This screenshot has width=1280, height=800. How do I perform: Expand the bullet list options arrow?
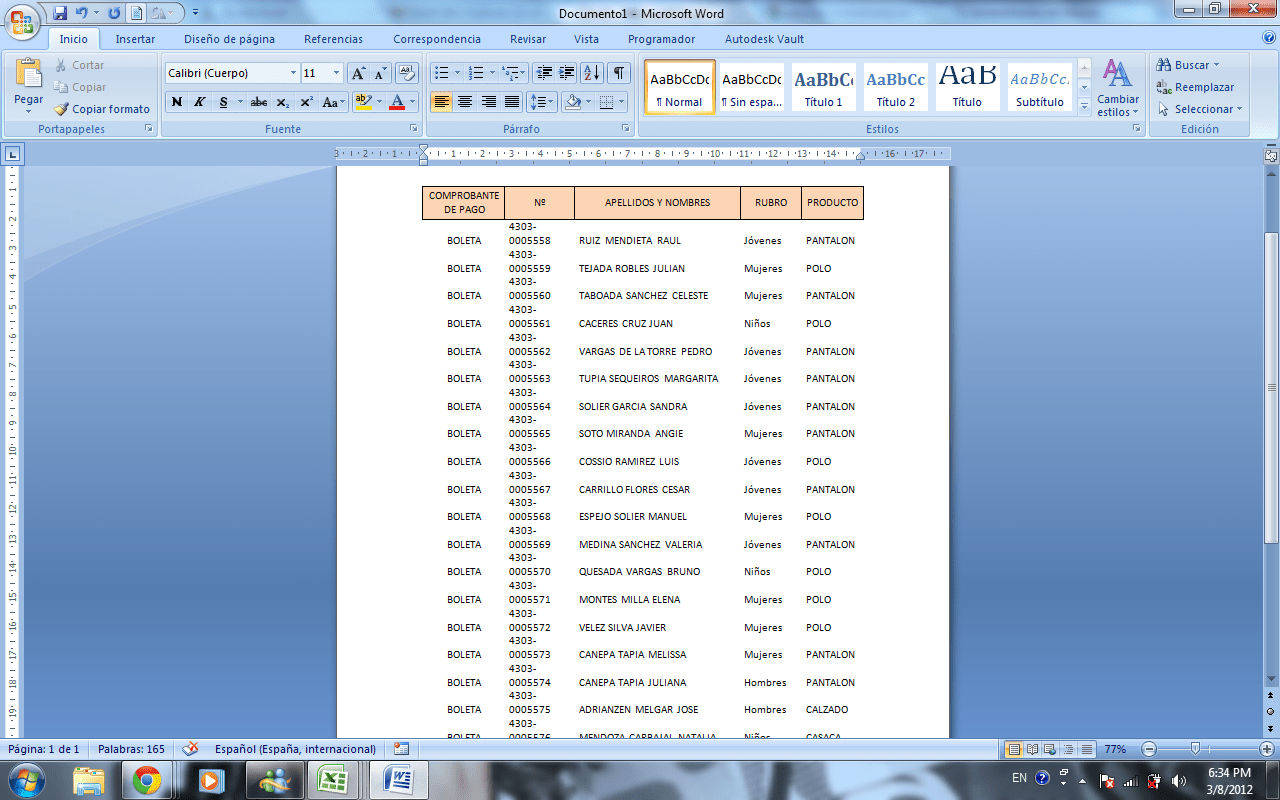coord(455,73)
